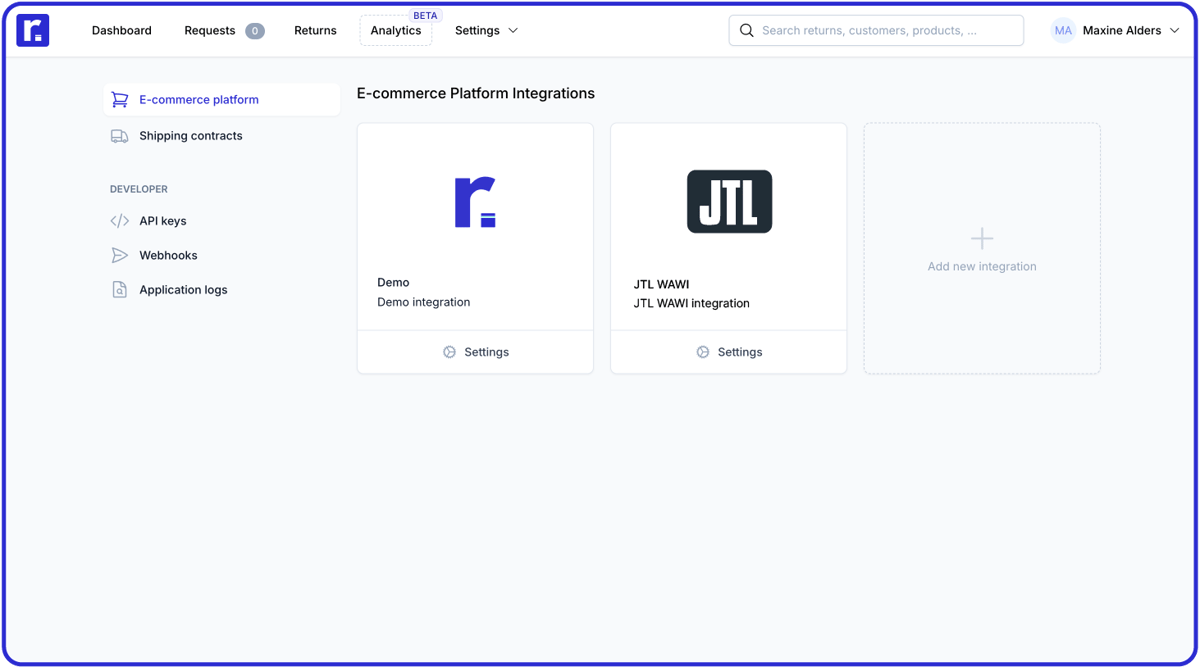Click the MA user avatar

(1063, 30)
